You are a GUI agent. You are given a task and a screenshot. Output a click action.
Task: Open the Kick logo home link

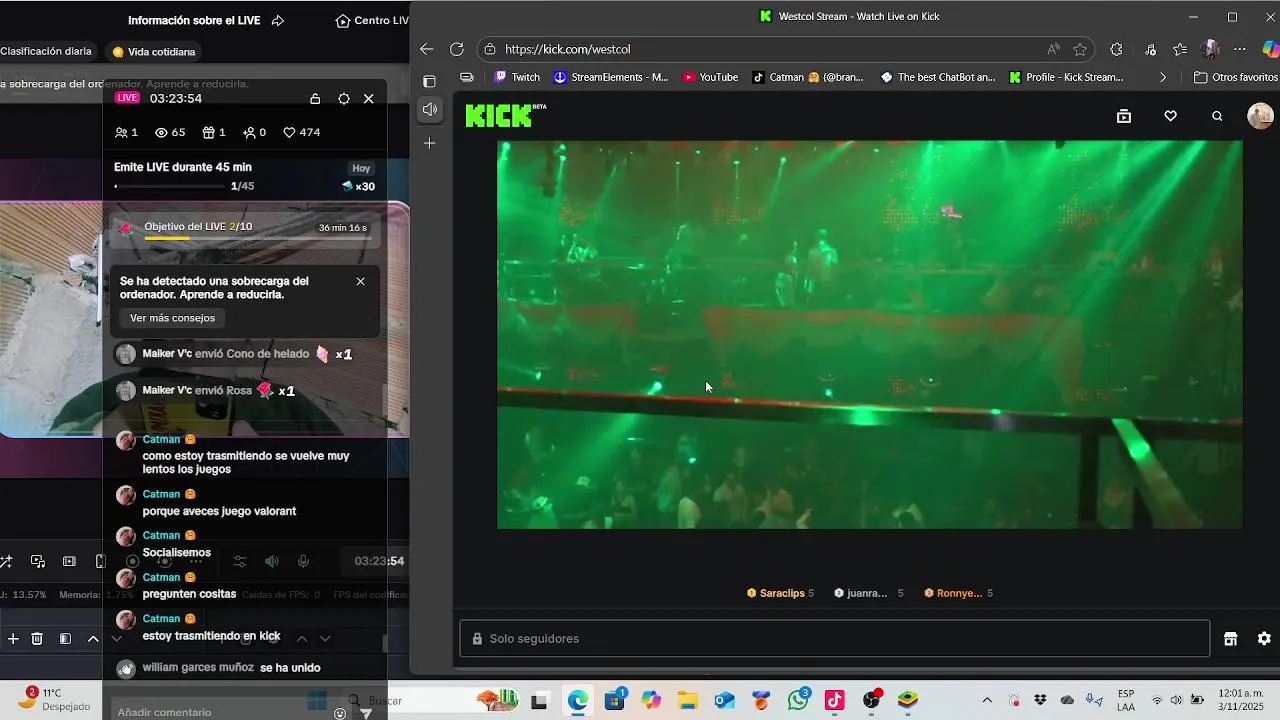coord(505,116)
